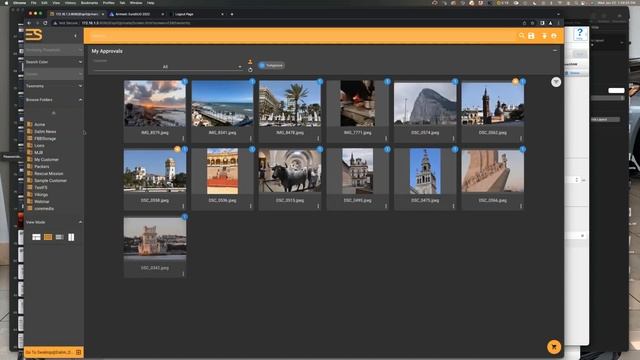This screenshot has width=640, height=360.
Task: Click the orange user icon beside the filter
Action: (x=250, y=62)
